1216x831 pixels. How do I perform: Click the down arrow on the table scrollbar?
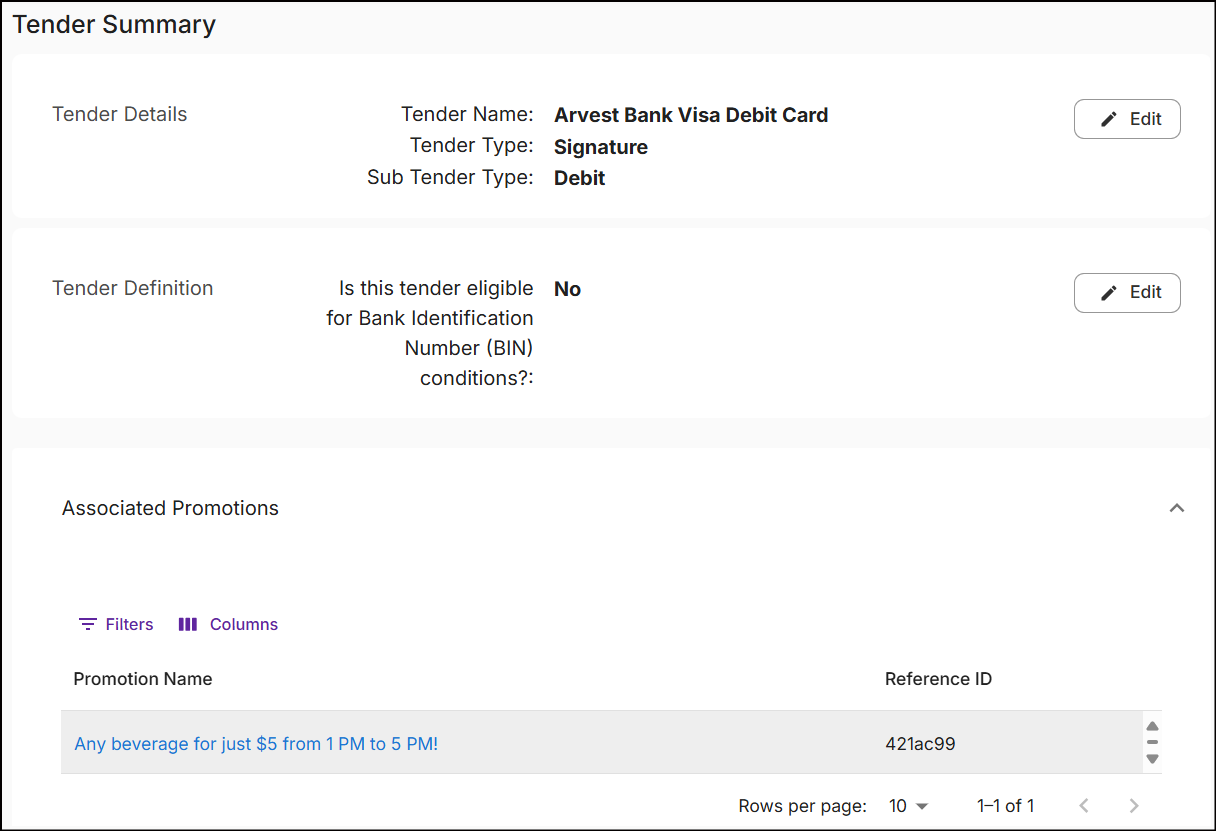tap(1152, 759)
